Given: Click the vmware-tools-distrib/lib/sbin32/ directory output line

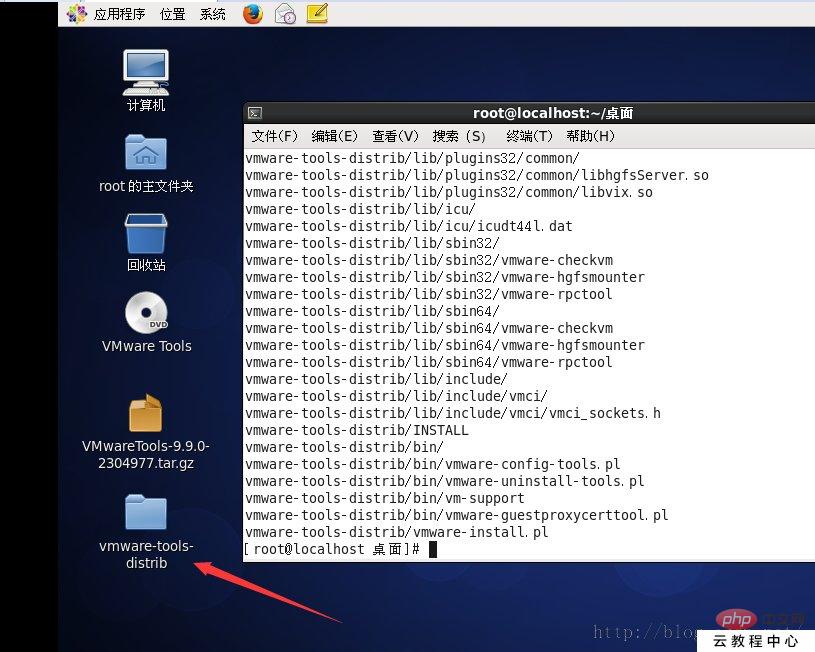Looking at the screenshot, I should [372, 243].
